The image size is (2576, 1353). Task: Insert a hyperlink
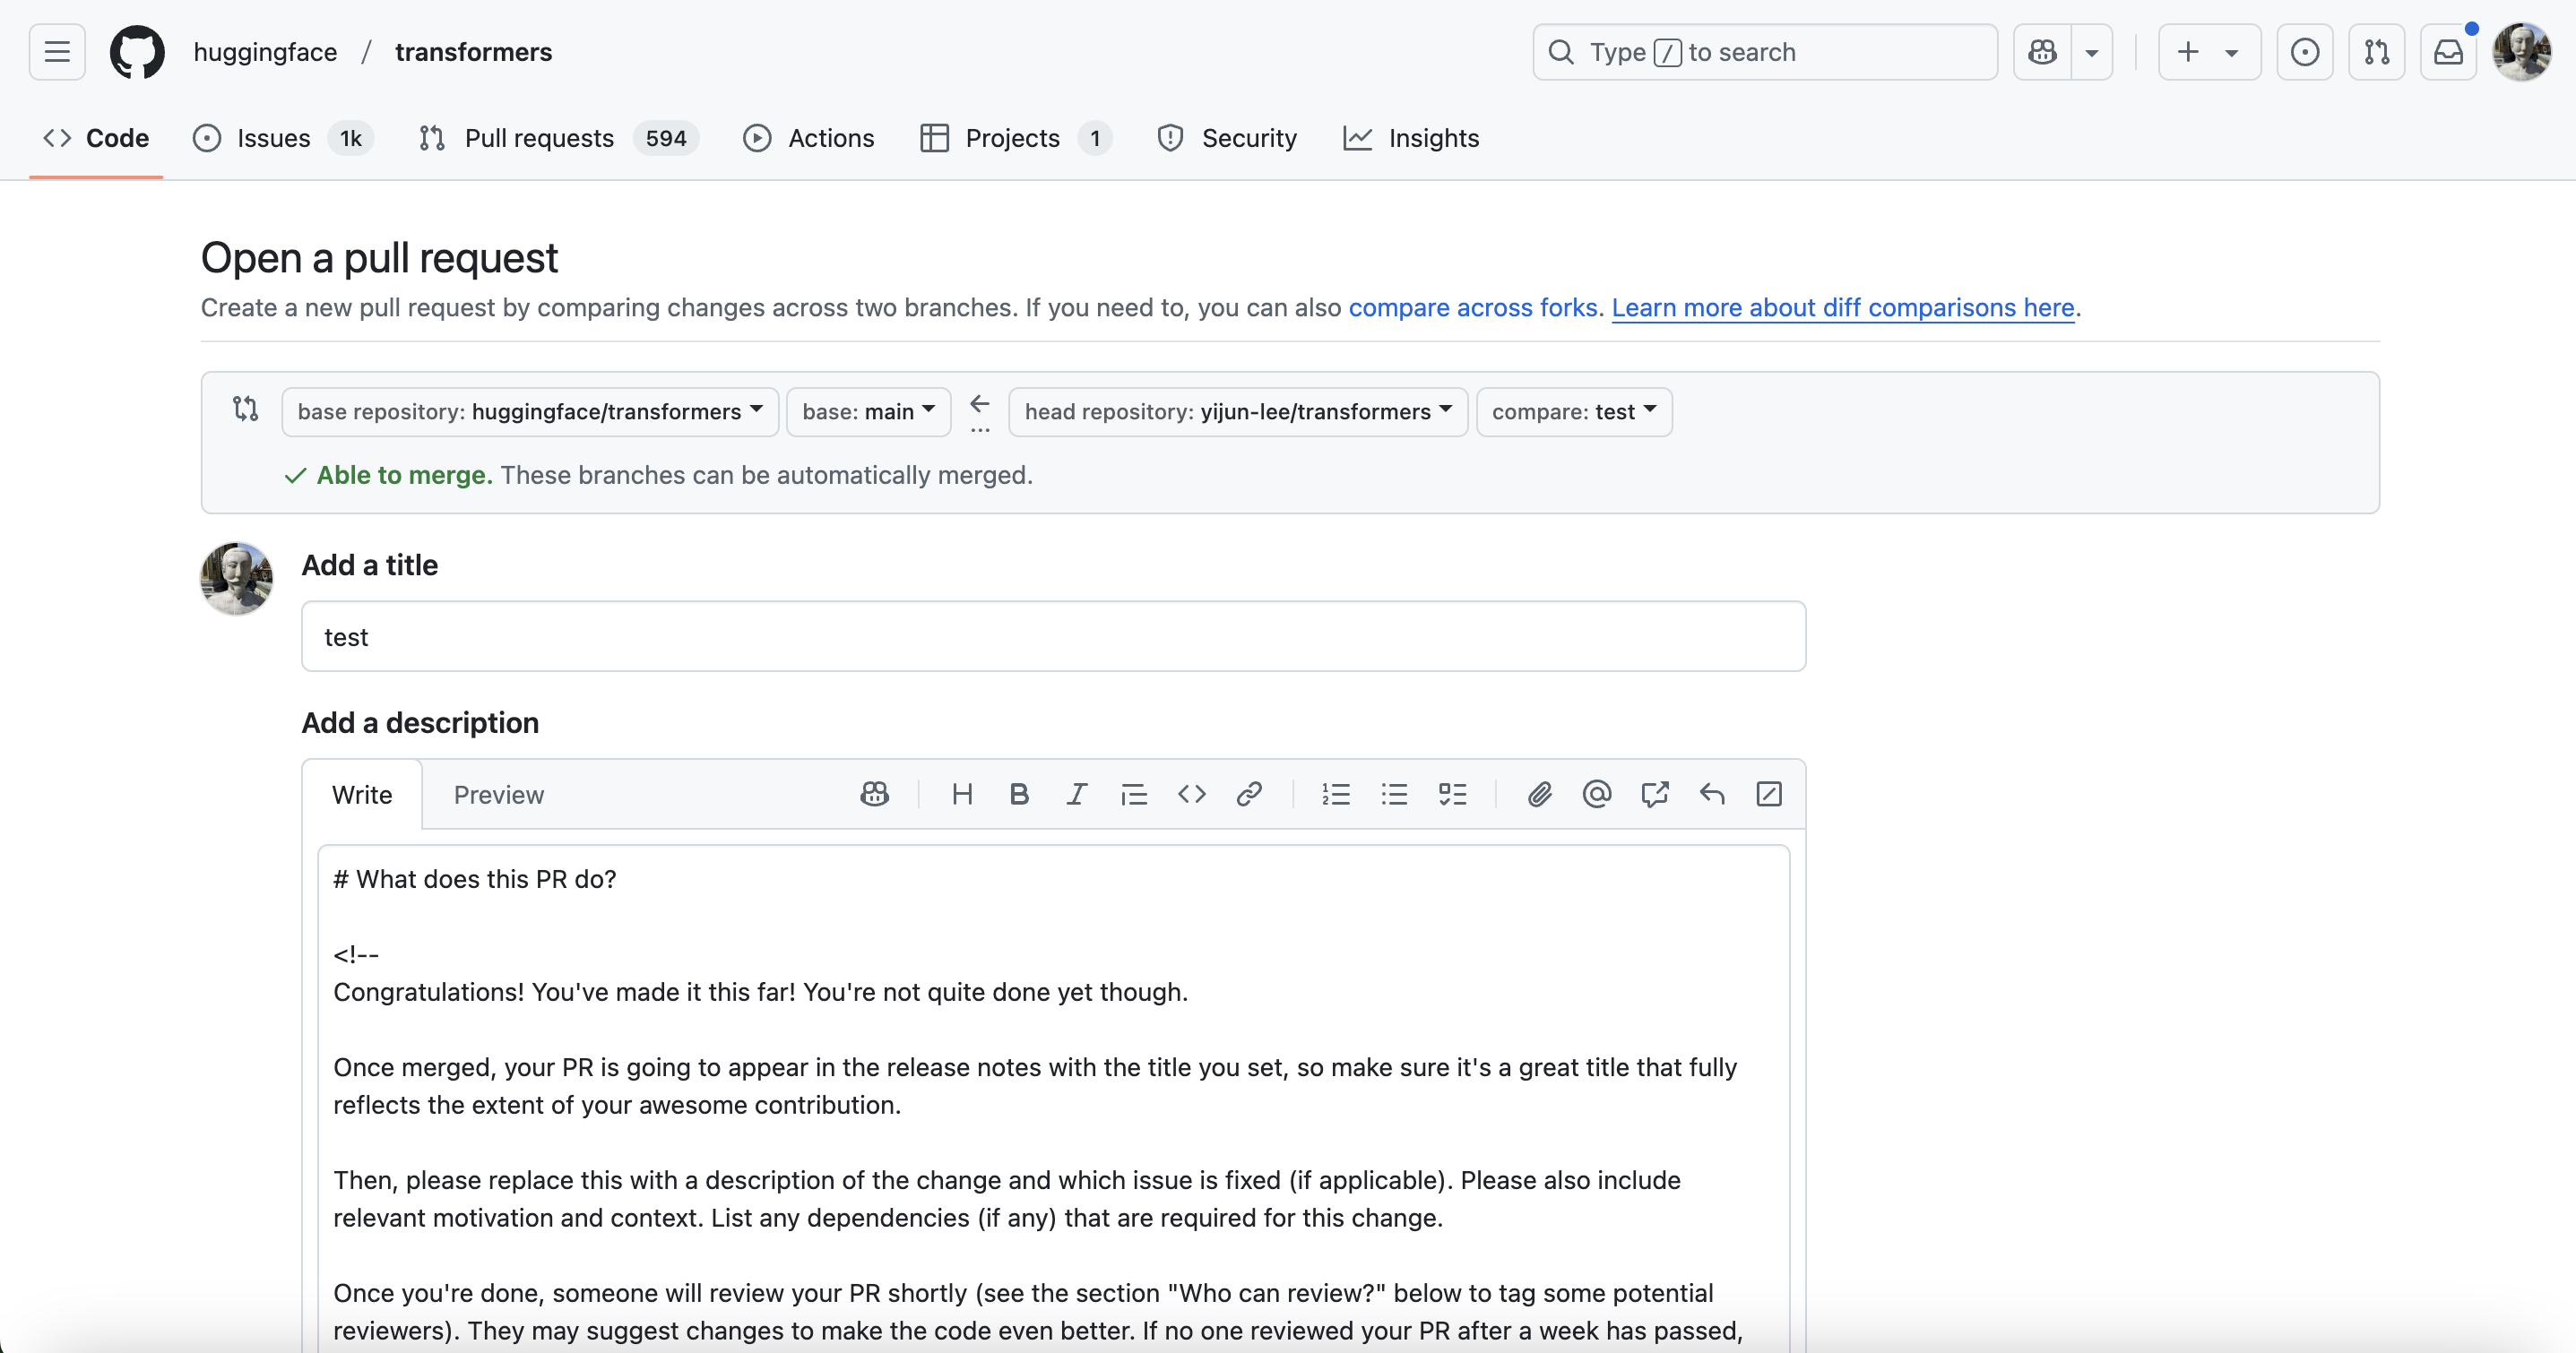(x=1248, y=794)
